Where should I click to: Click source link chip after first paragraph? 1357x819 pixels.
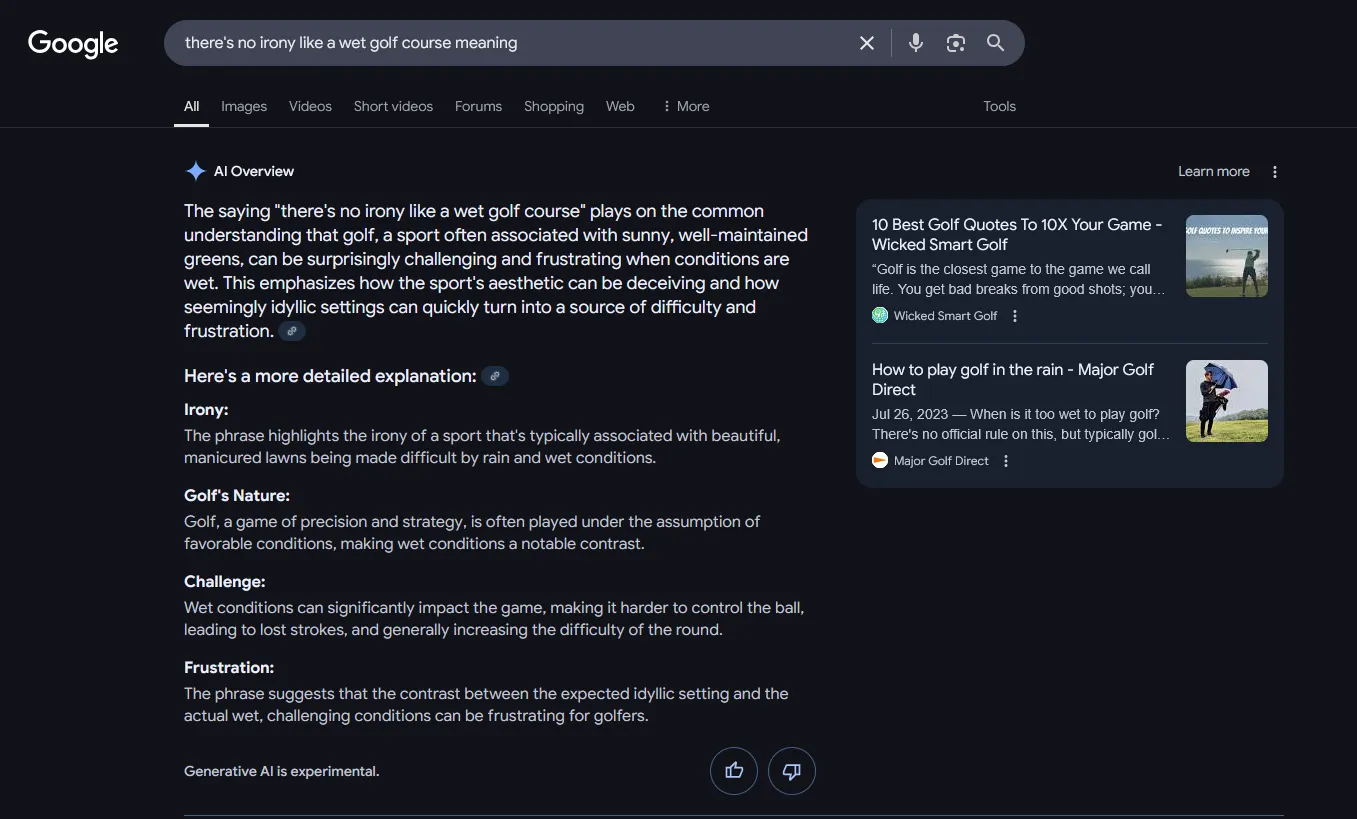(292, 331)
